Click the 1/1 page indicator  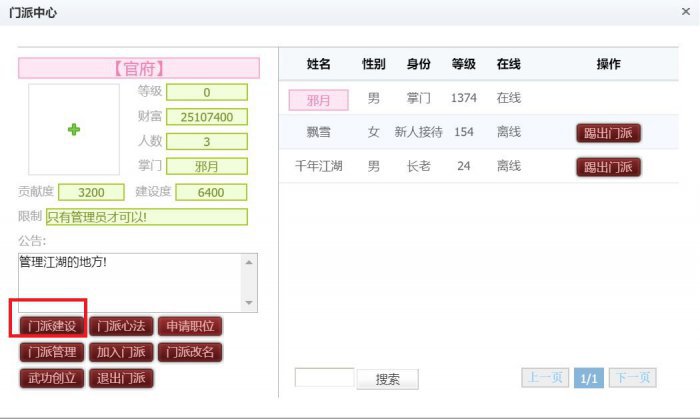point(589,378)
